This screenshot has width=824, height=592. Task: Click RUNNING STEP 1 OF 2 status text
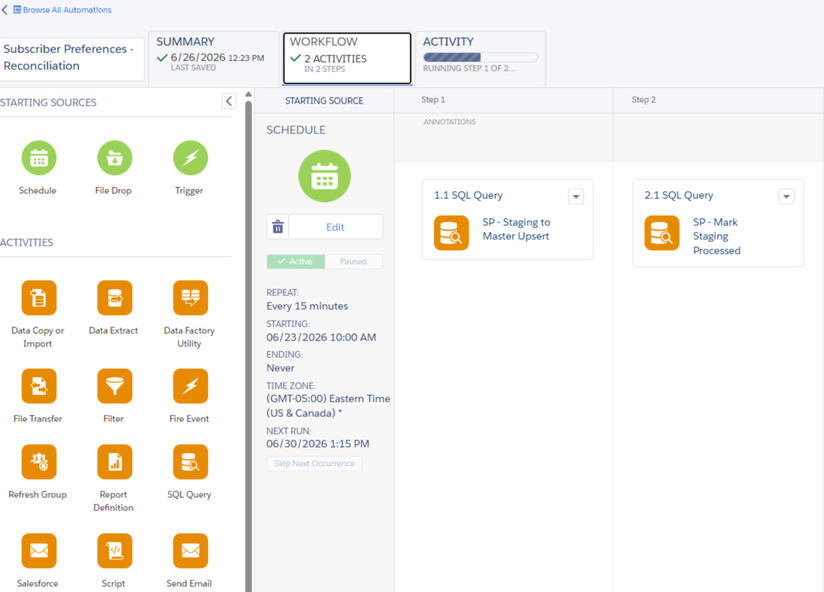[x=469, y=68]
